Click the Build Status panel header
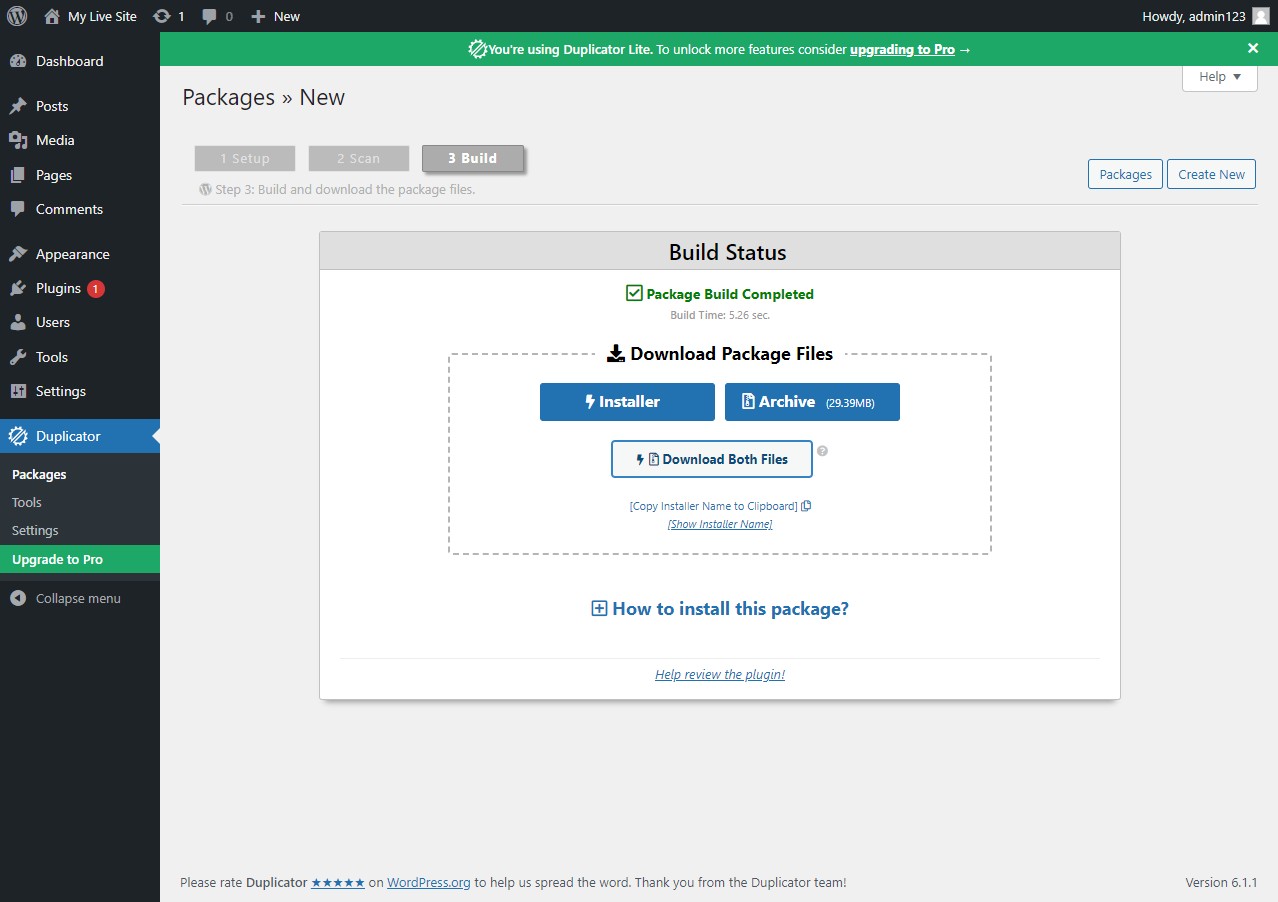 [x=720, y=252]
